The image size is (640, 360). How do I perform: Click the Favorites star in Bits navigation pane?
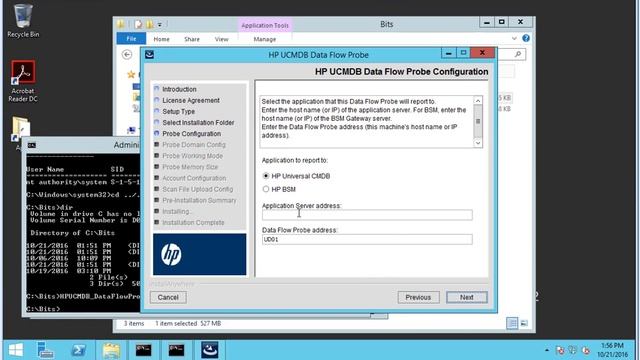(131, 74)
